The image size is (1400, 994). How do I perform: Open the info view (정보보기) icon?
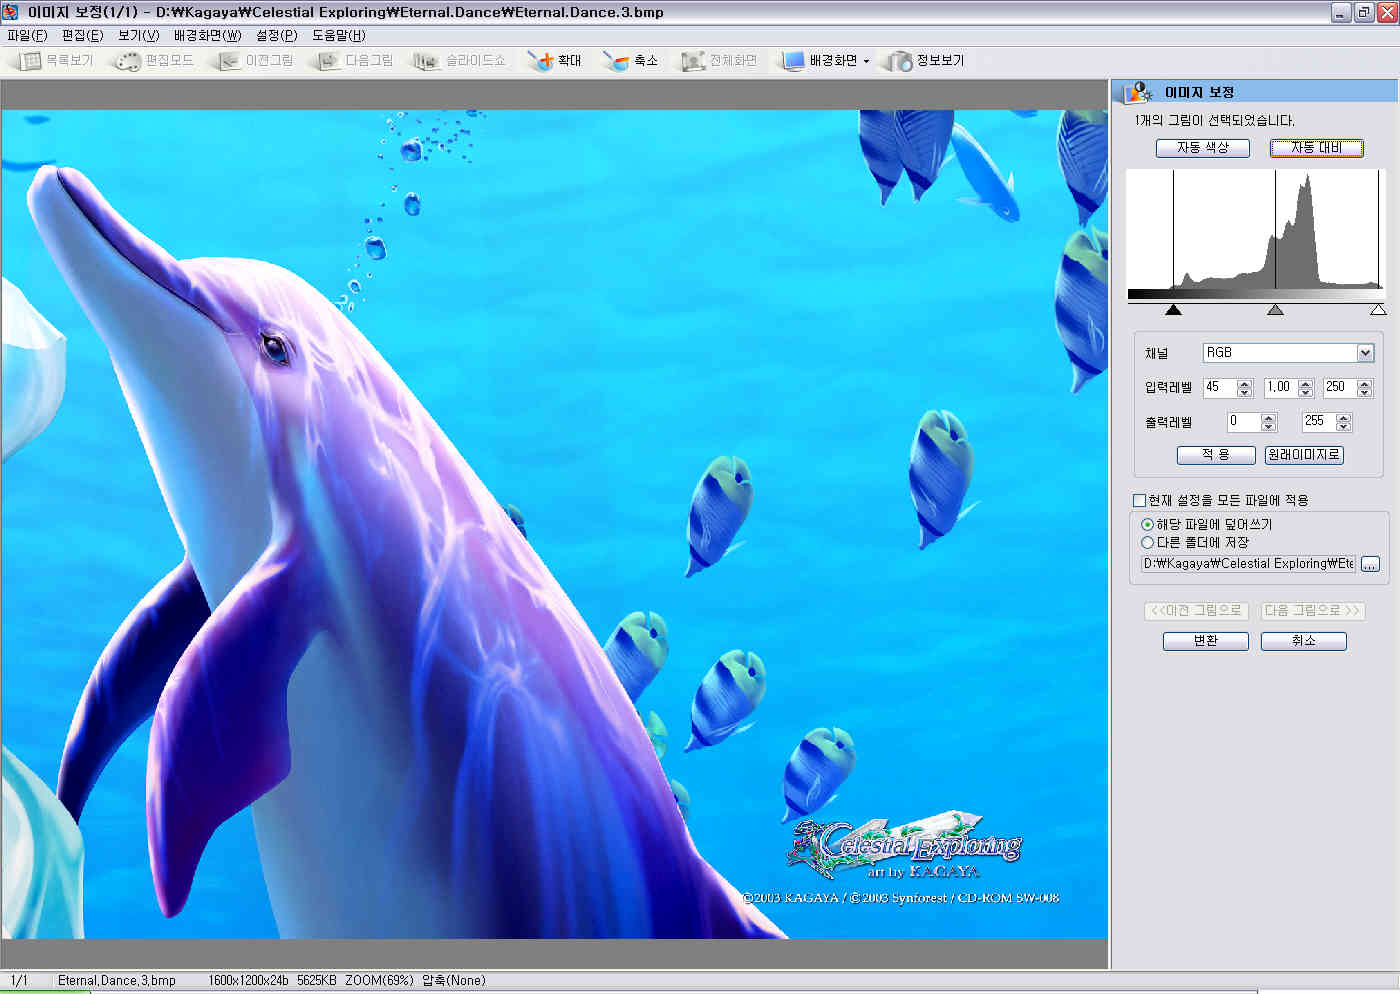(x=900, y=61)
